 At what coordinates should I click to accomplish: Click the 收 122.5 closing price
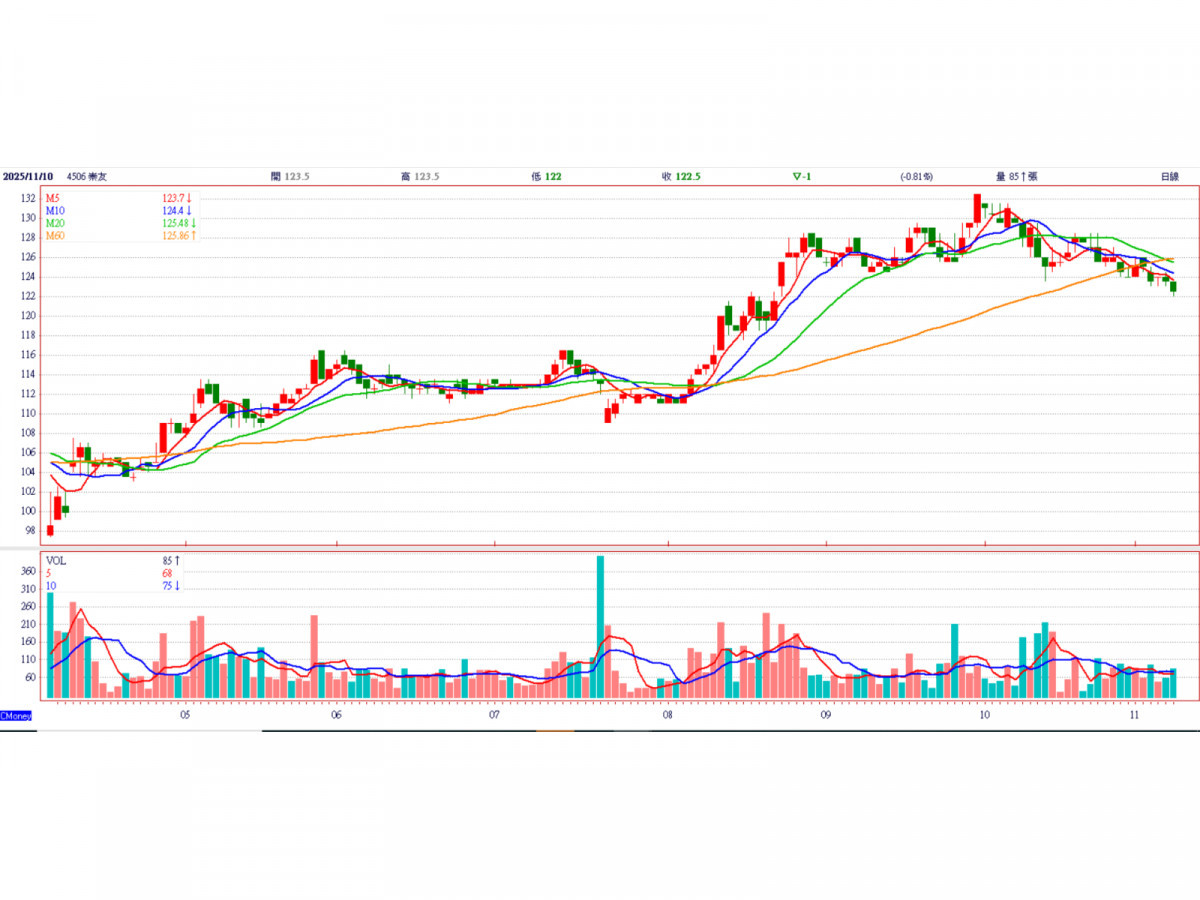coord(680,177)
